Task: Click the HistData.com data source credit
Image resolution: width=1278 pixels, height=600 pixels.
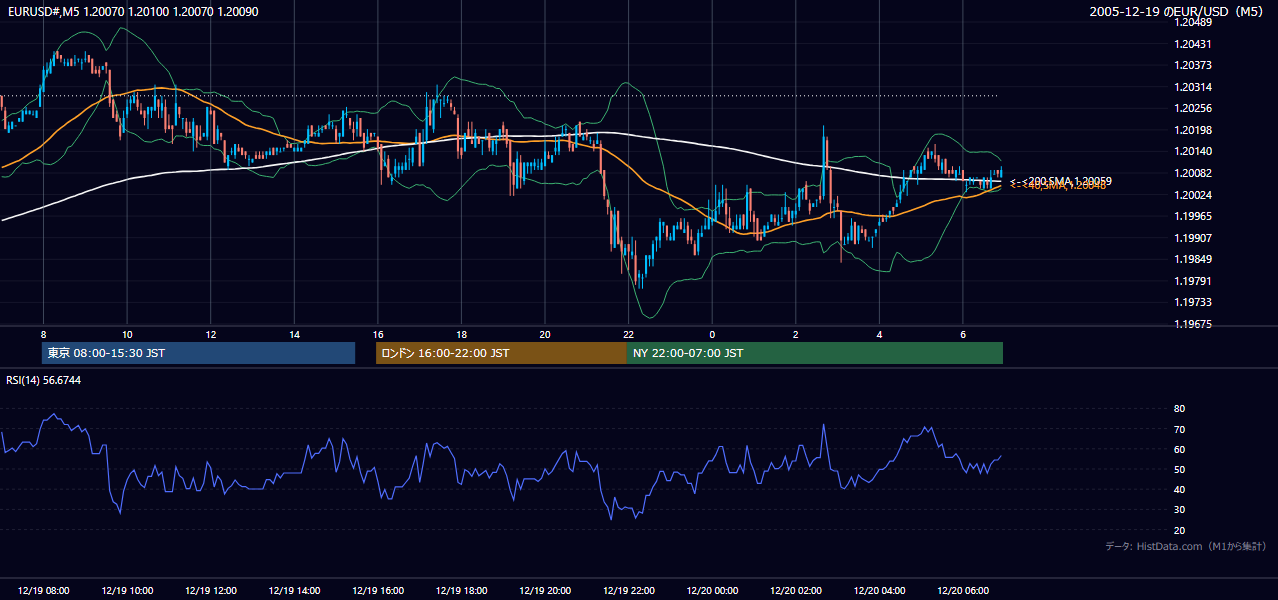Action: coord(1186,546)
